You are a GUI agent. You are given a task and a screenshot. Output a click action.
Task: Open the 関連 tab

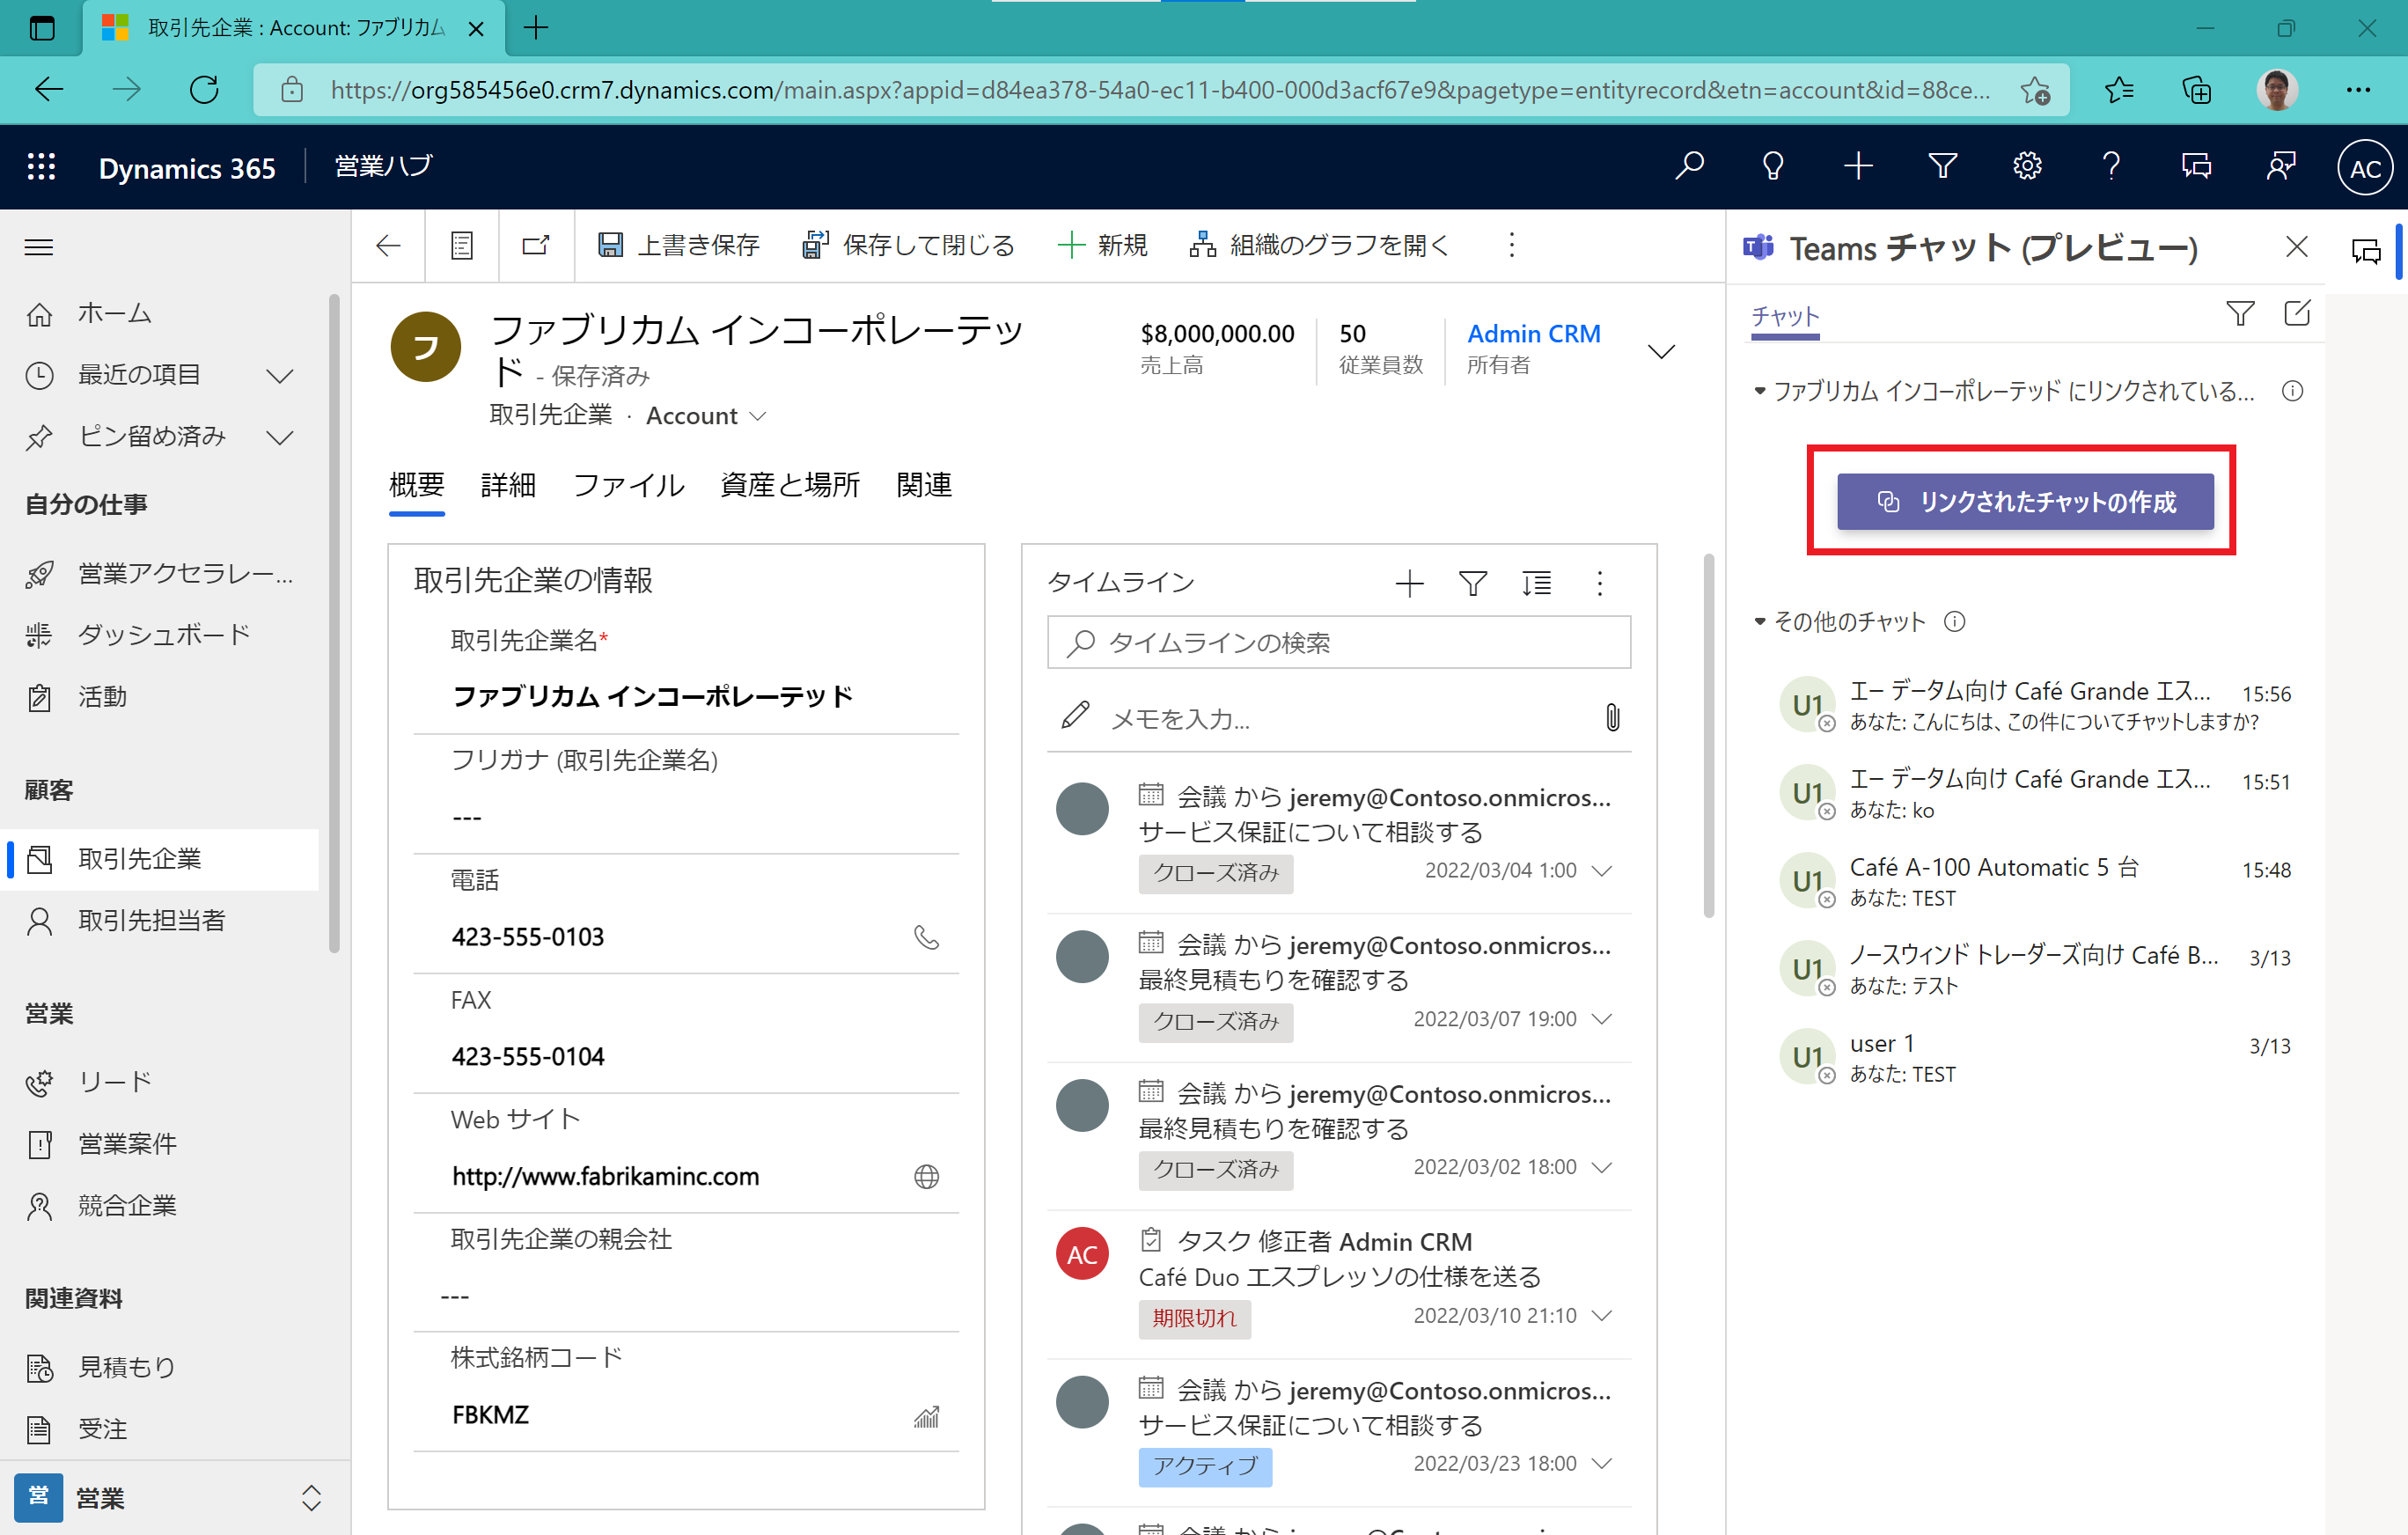point(924,485)
